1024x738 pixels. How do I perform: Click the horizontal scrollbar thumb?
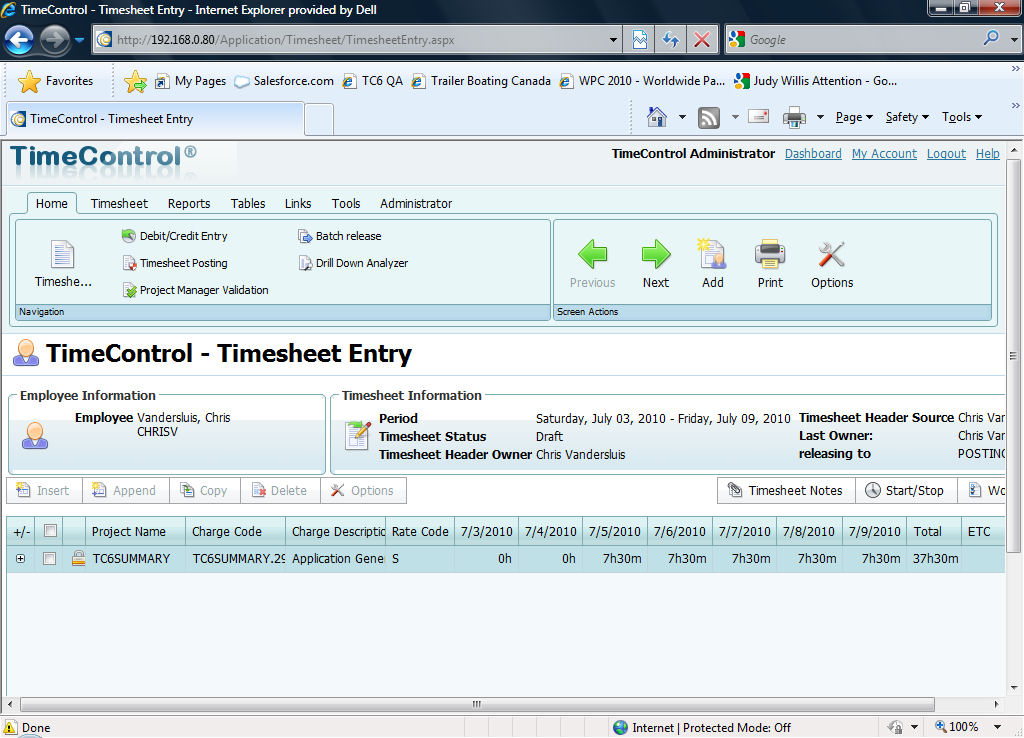[477, 704]
